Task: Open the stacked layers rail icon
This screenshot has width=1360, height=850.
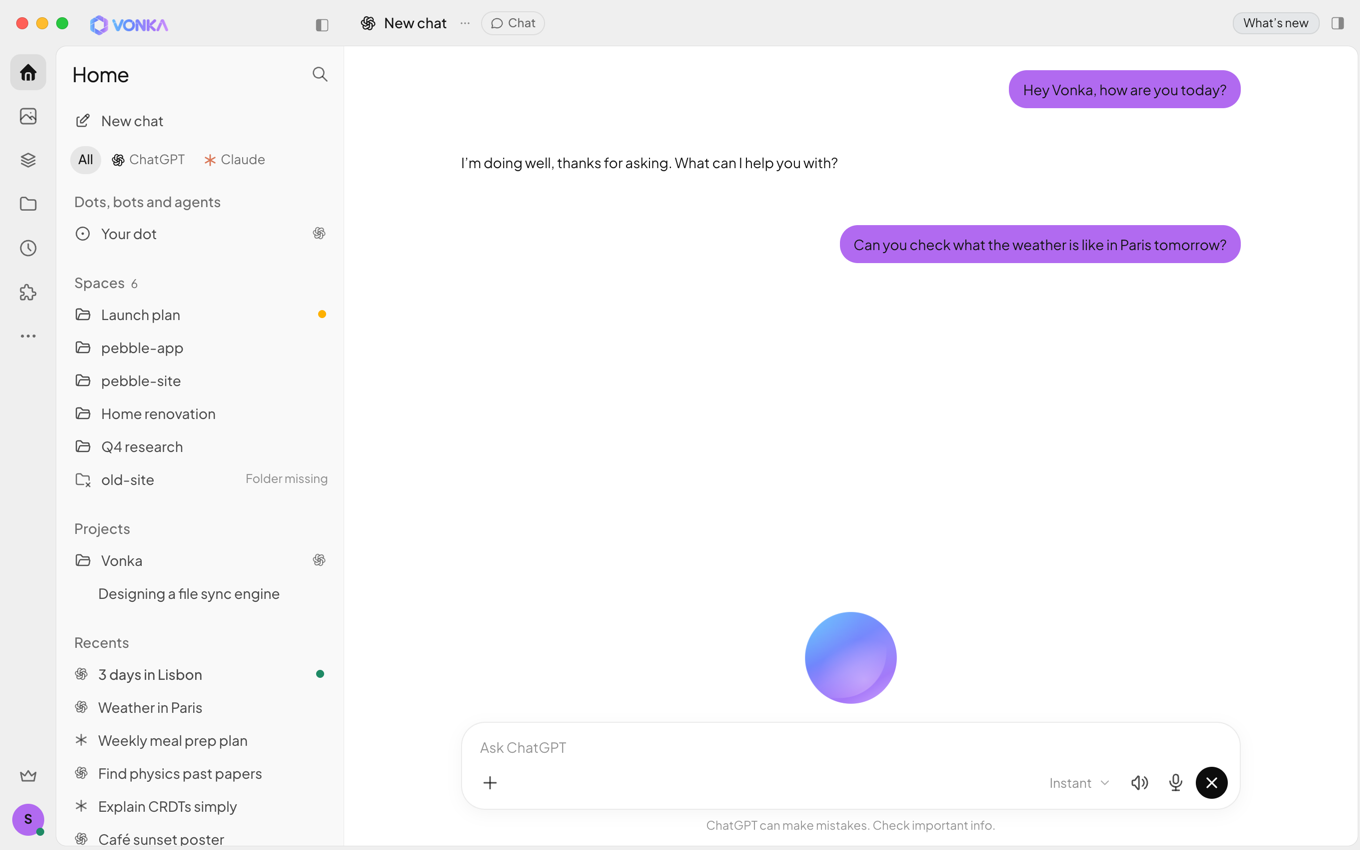Action: point(28,160)
